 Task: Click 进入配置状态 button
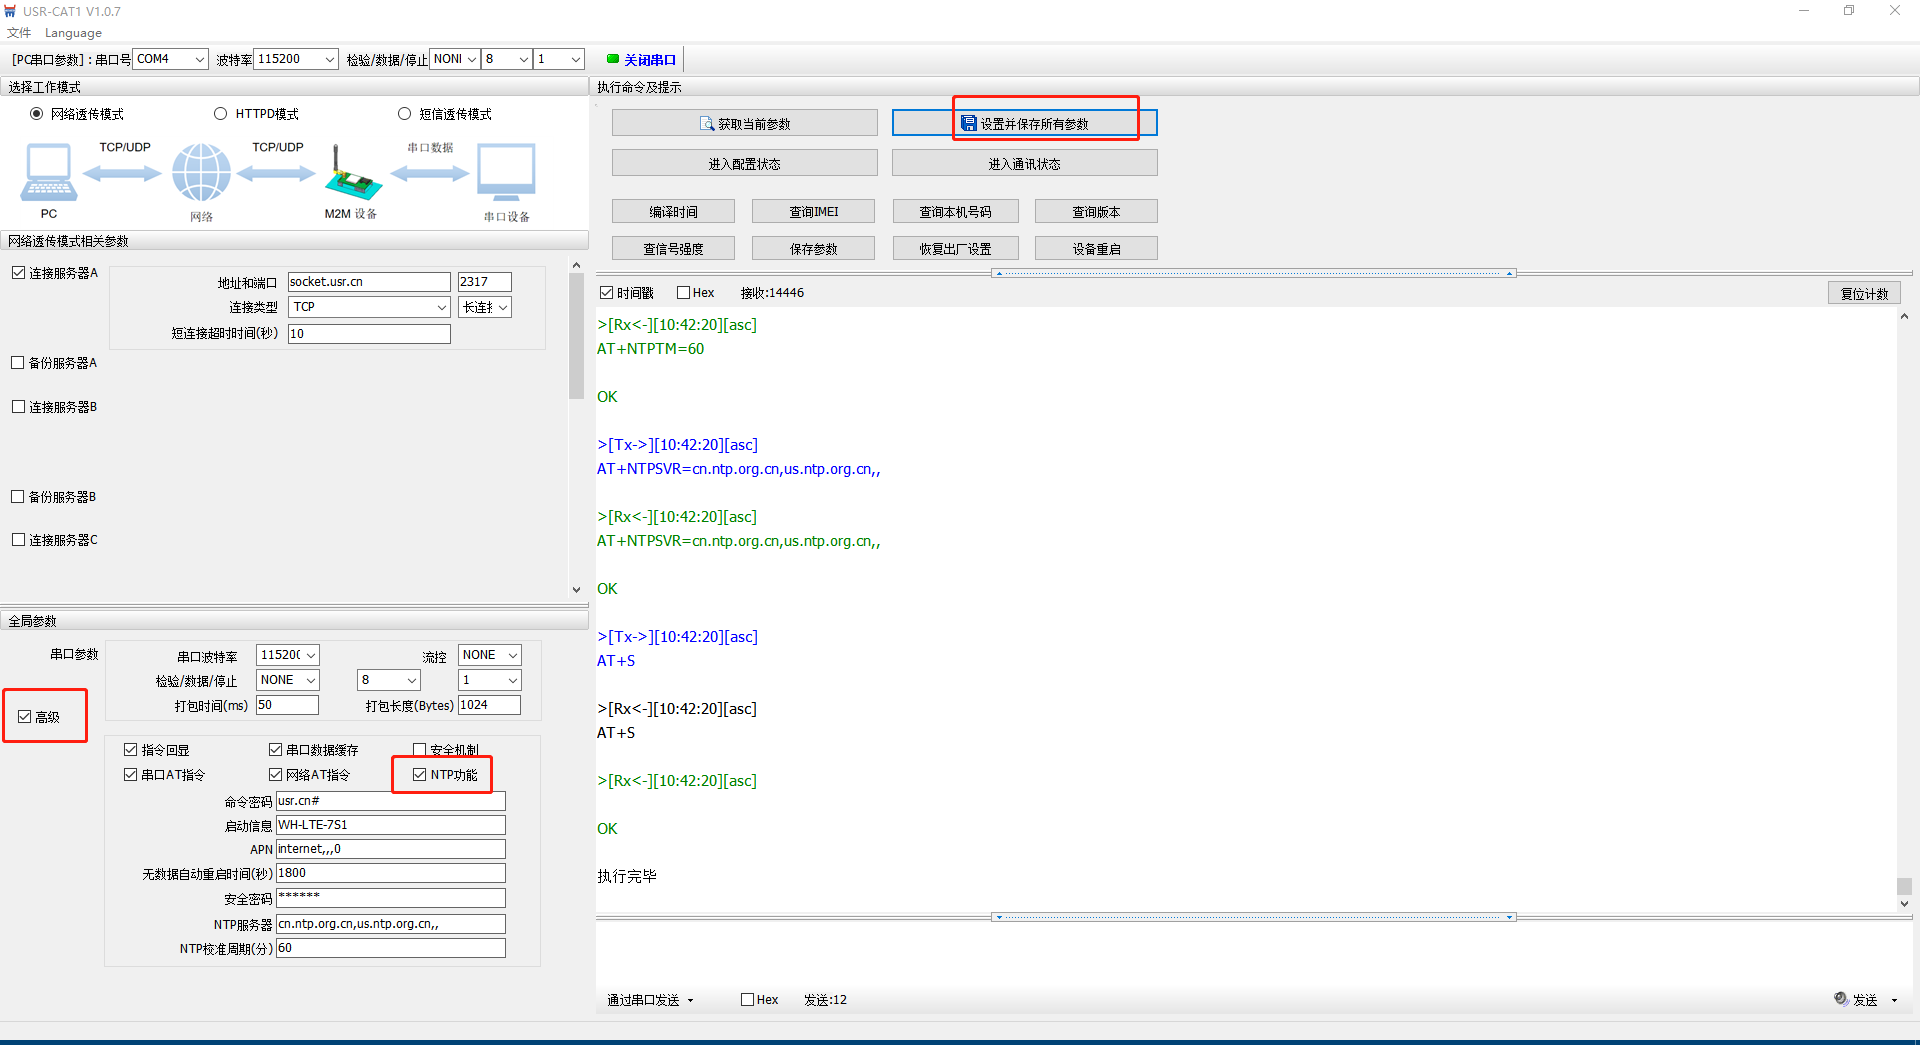point(744,163)
